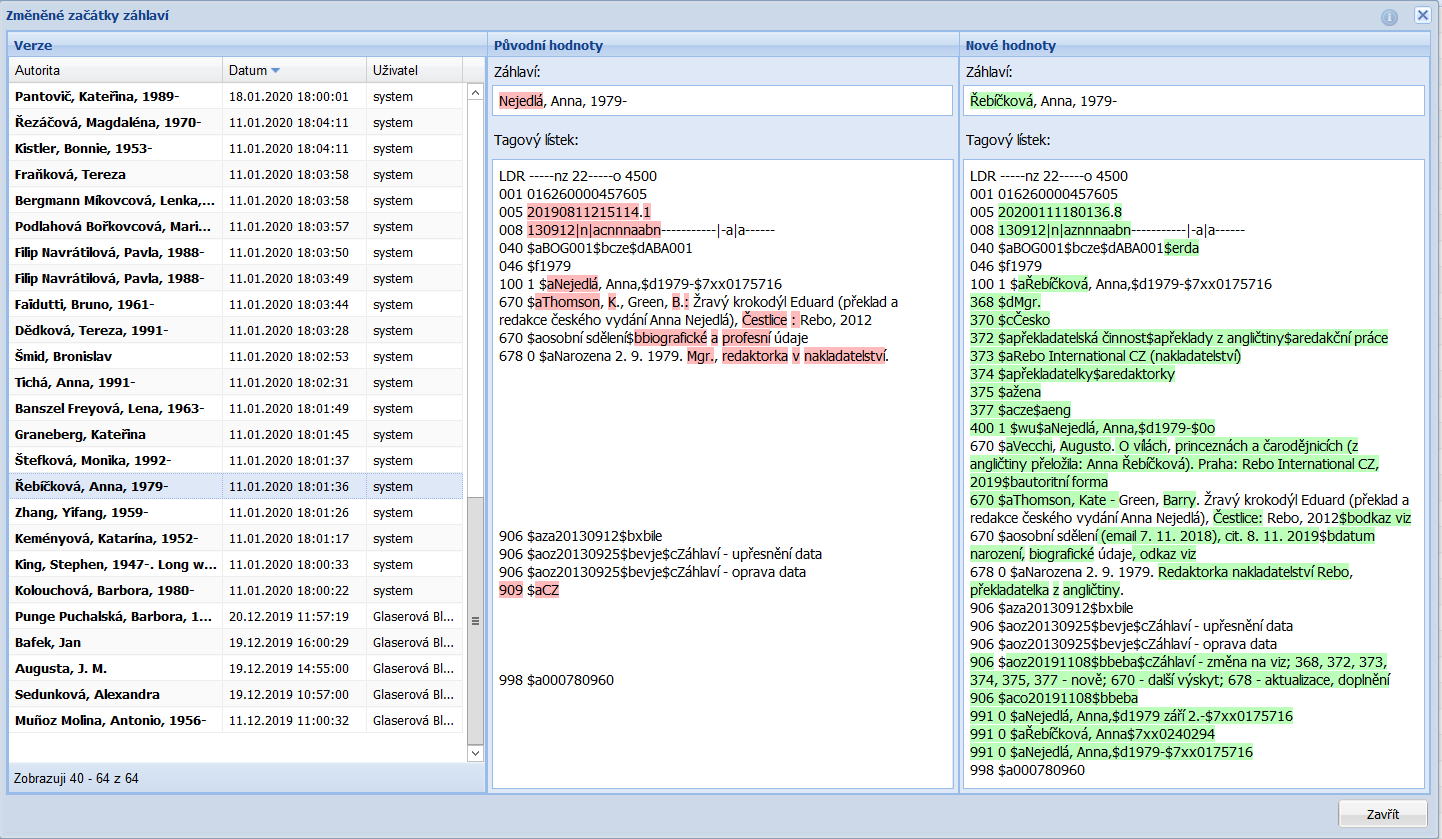Click the version list scrollbar up arrow
Screen dimensions: 1442x839
475,92
